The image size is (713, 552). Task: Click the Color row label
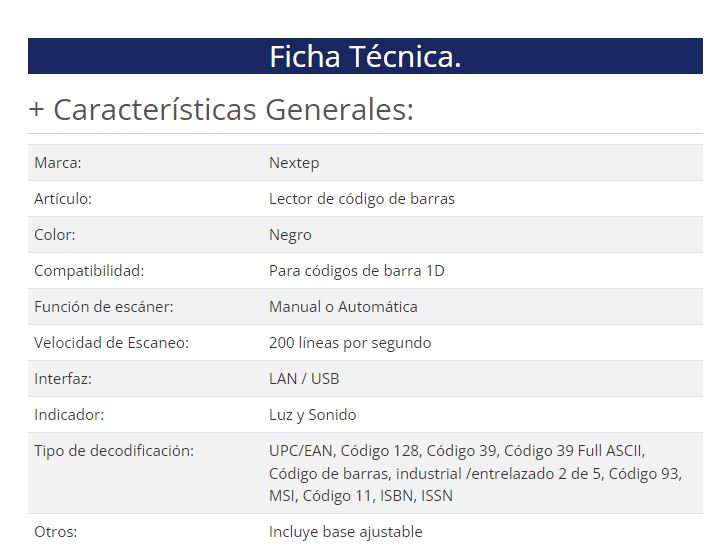click(55, 234)
